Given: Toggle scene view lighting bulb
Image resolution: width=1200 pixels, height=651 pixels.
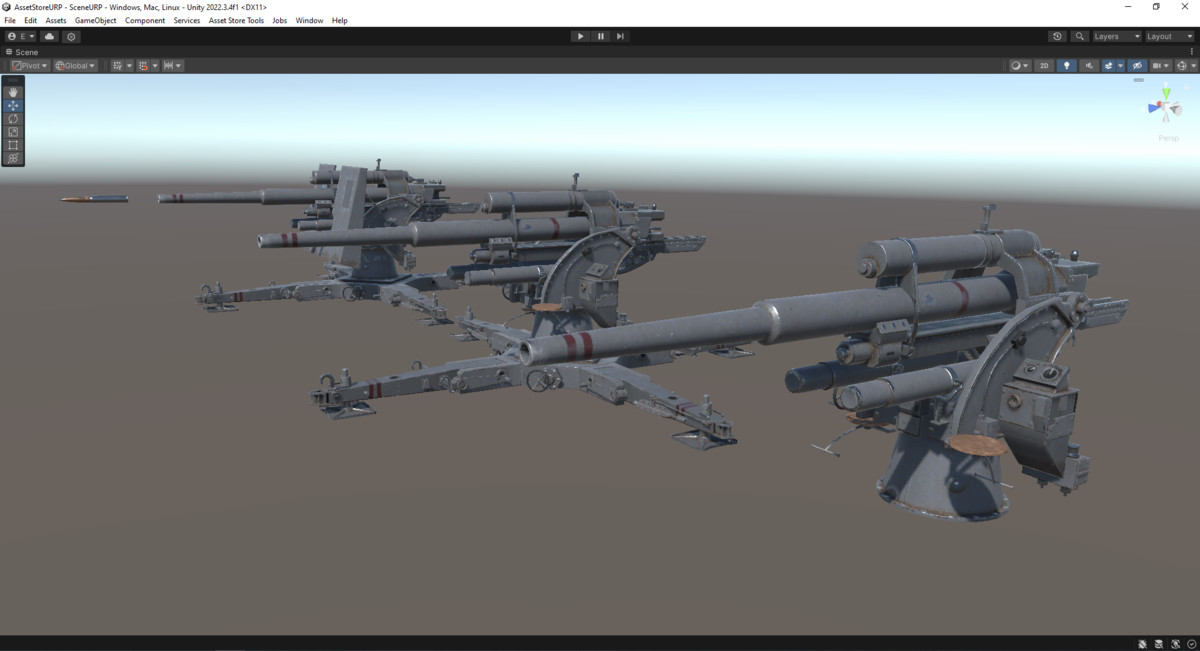Looking at the screenshot, I should 1067,65.
